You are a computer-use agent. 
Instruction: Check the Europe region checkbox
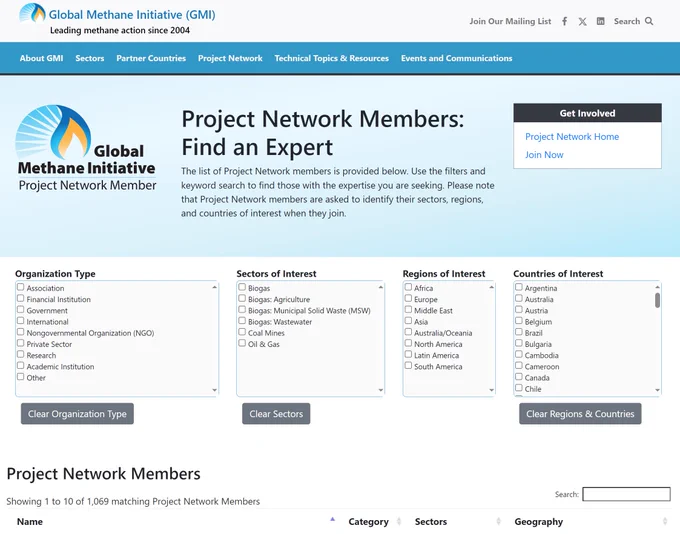coord(408,298)
